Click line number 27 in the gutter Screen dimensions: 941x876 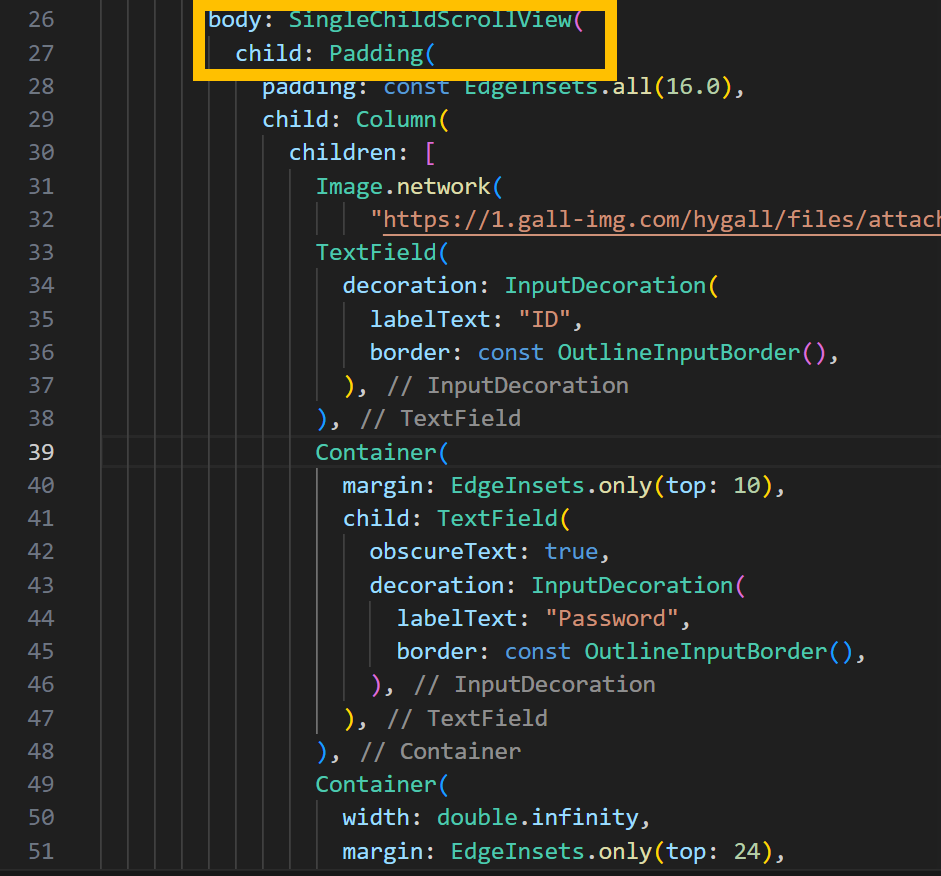[41, 53]
